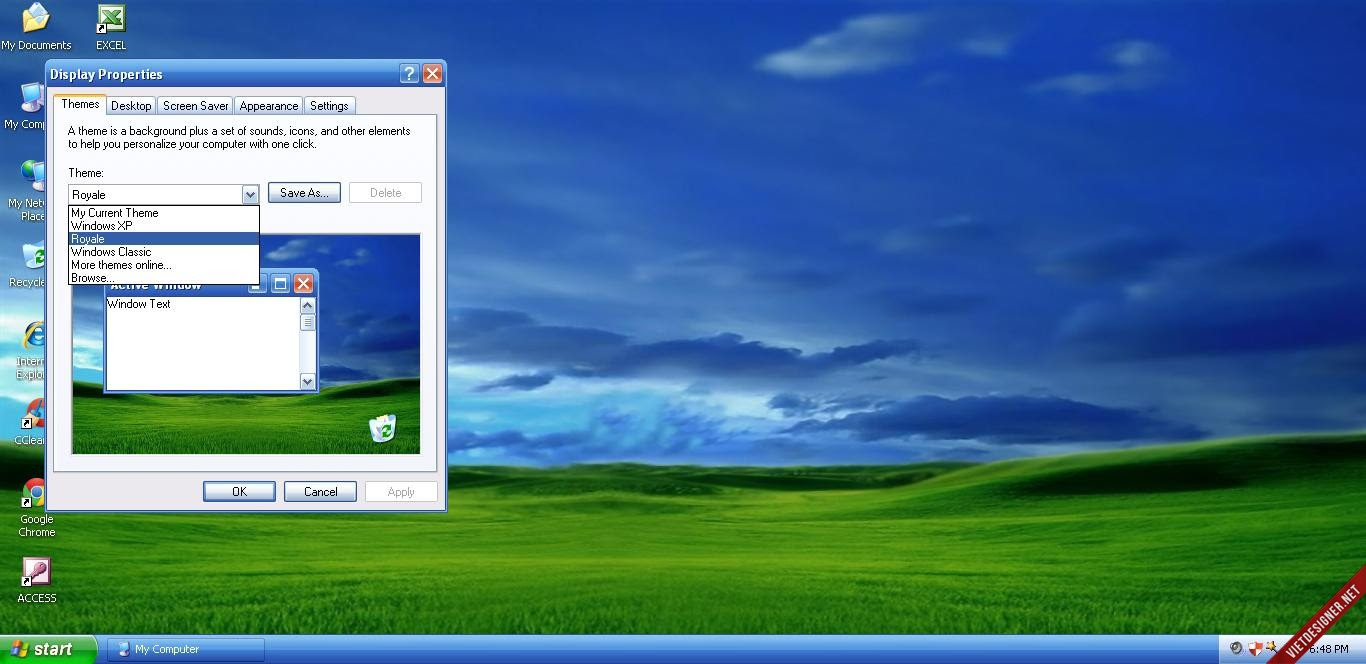Choose Browse... theme option

click(164, 277)
